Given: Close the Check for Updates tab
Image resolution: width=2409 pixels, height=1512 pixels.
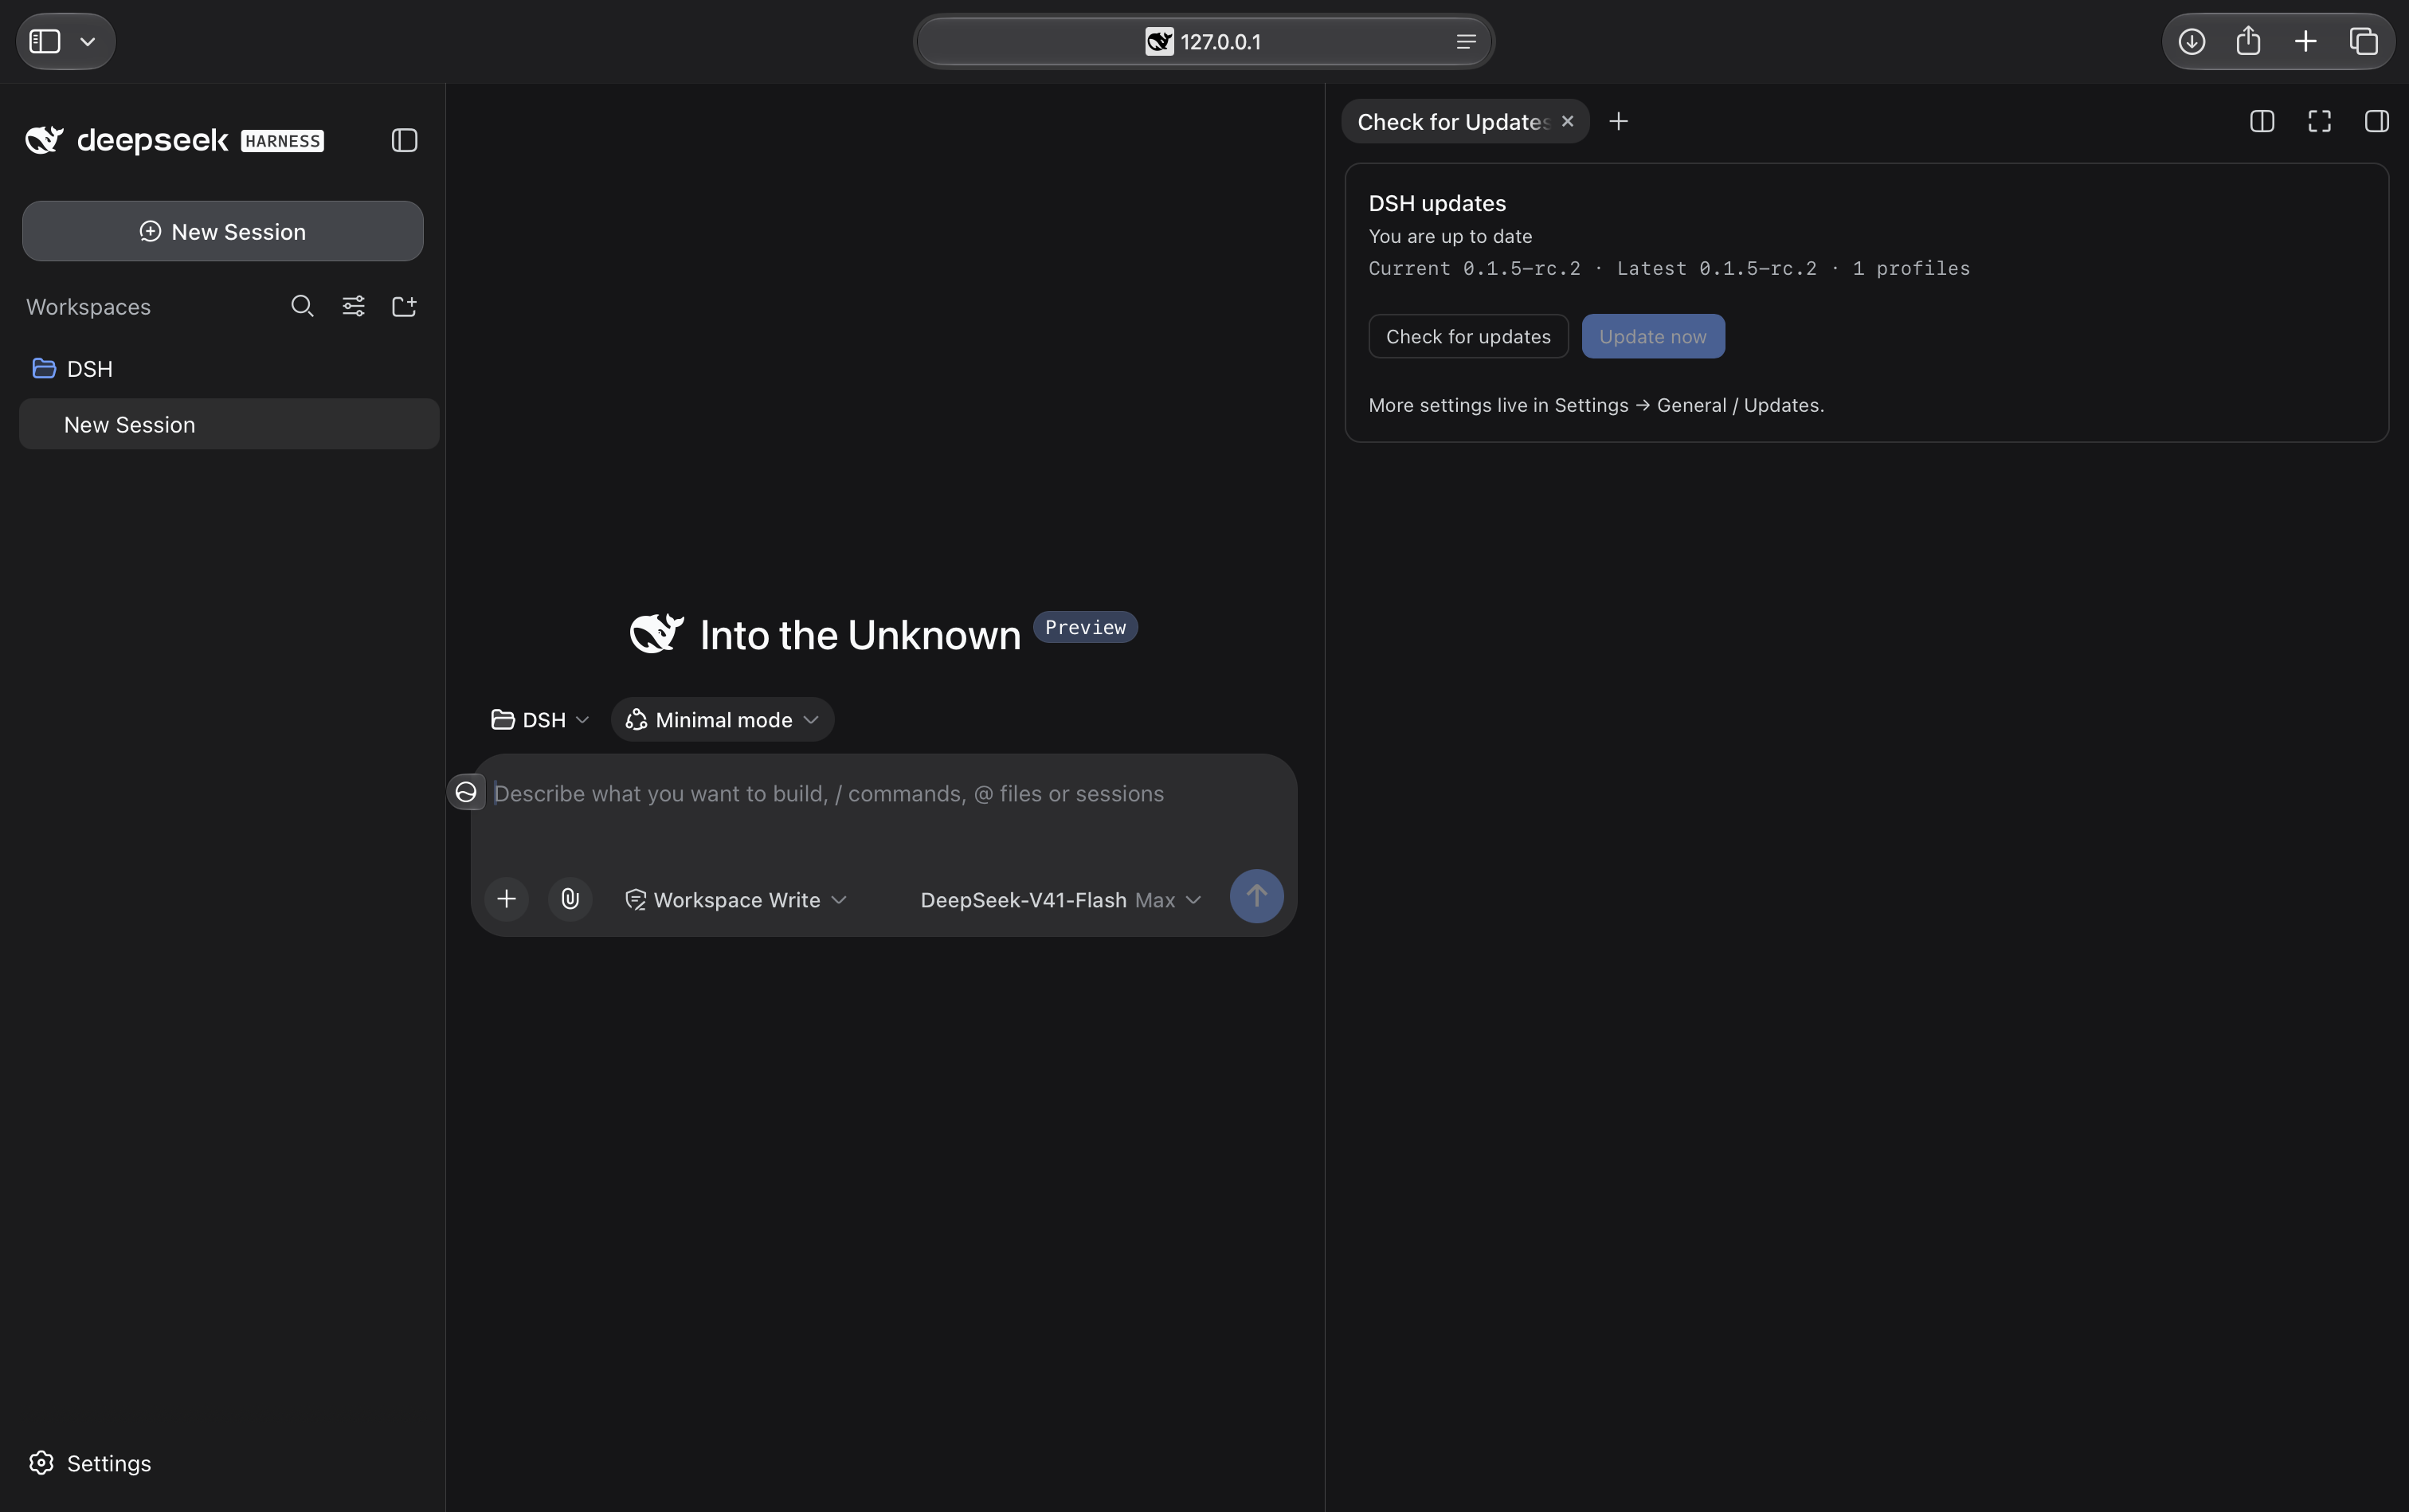Looking at the screenshot, I should coord(1567,121).
